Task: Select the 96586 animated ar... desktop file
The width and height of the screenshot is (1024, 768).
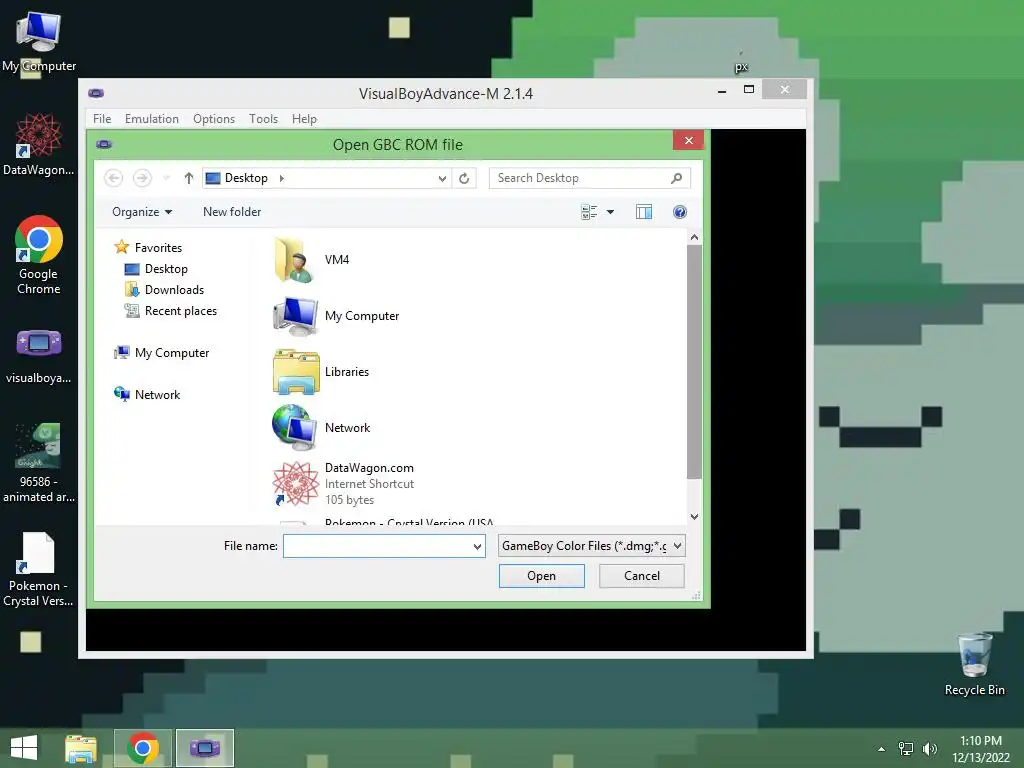Action: pos(39,462)
